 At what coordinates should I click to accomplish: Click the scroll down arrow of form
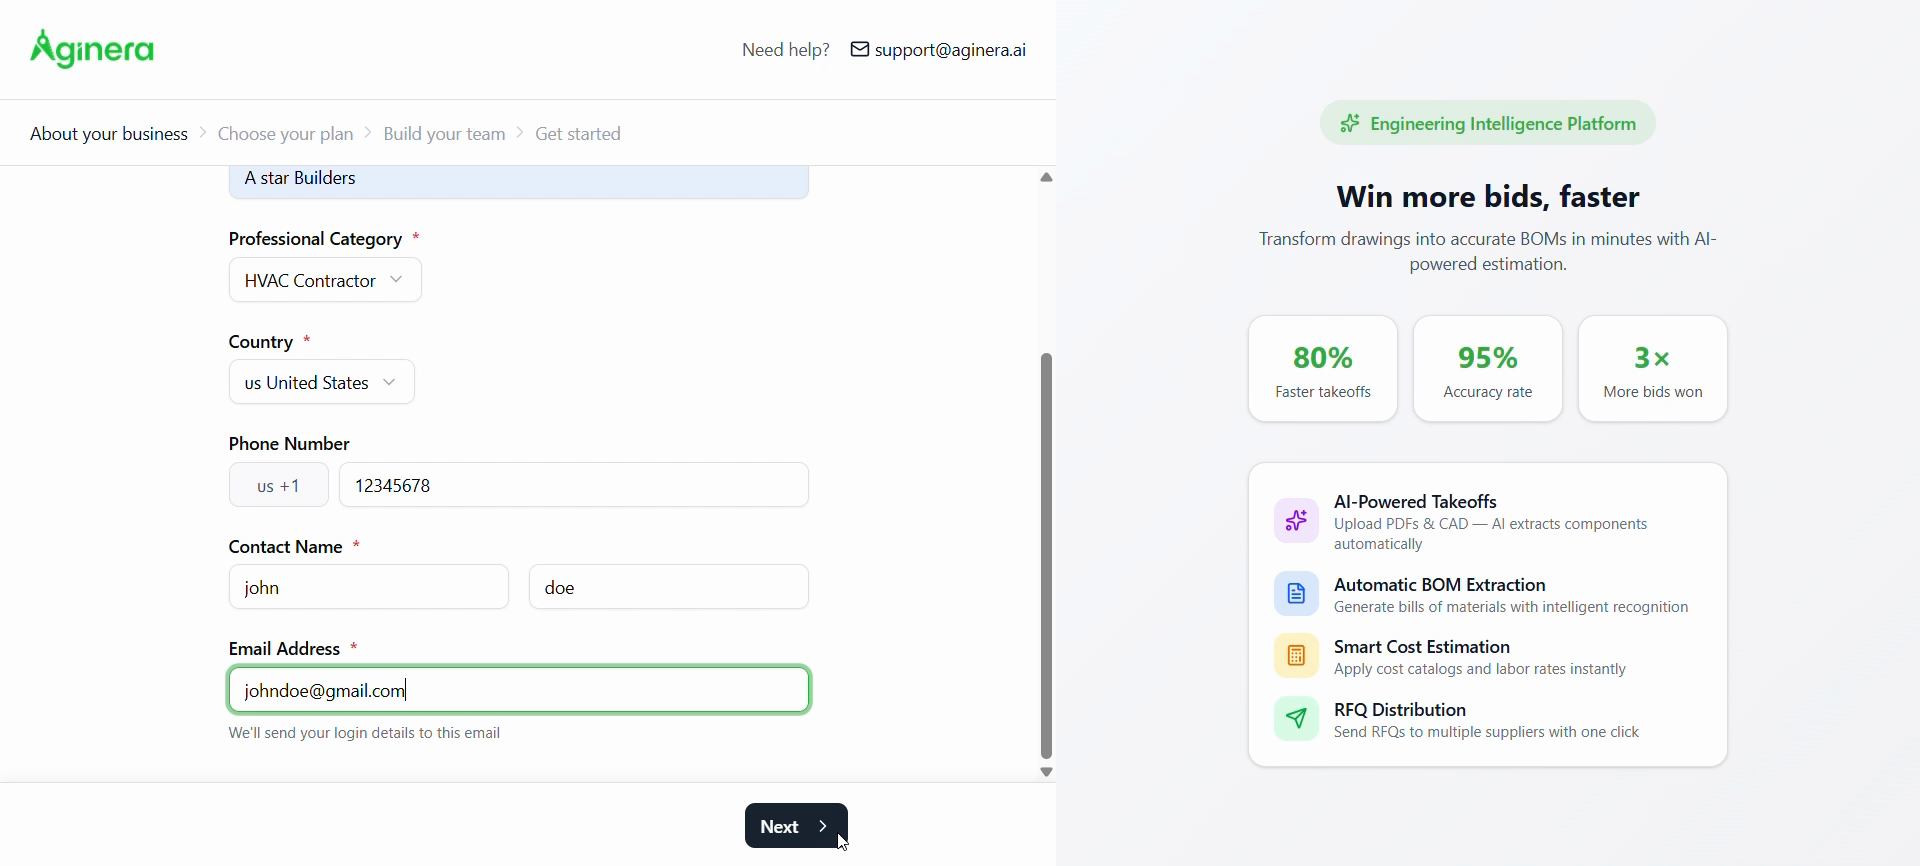pos(1047,772)
